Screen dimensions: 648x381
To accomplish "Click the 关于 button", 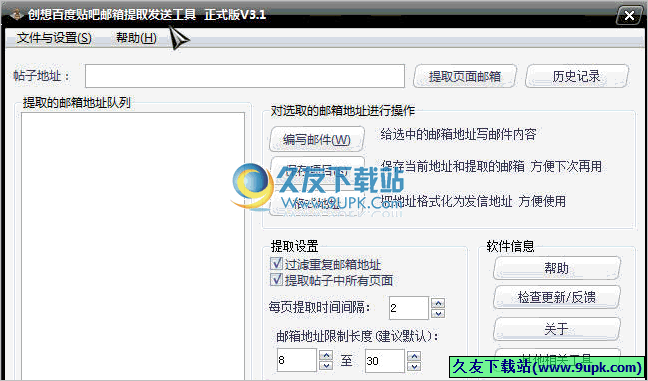I will coord(557,329).
